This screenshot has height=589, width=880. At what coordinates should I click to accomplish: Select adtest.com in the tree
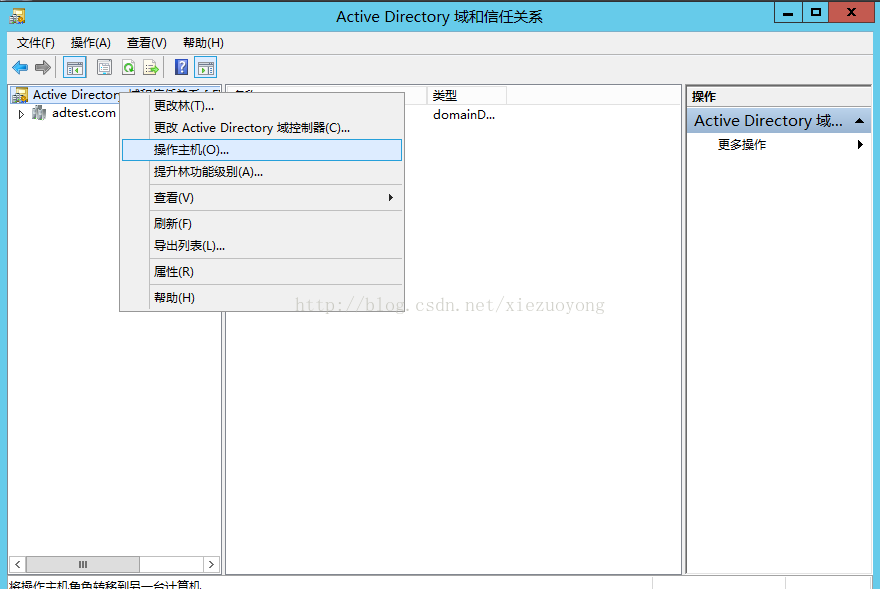pyautogui.click(x=84, y=113)
